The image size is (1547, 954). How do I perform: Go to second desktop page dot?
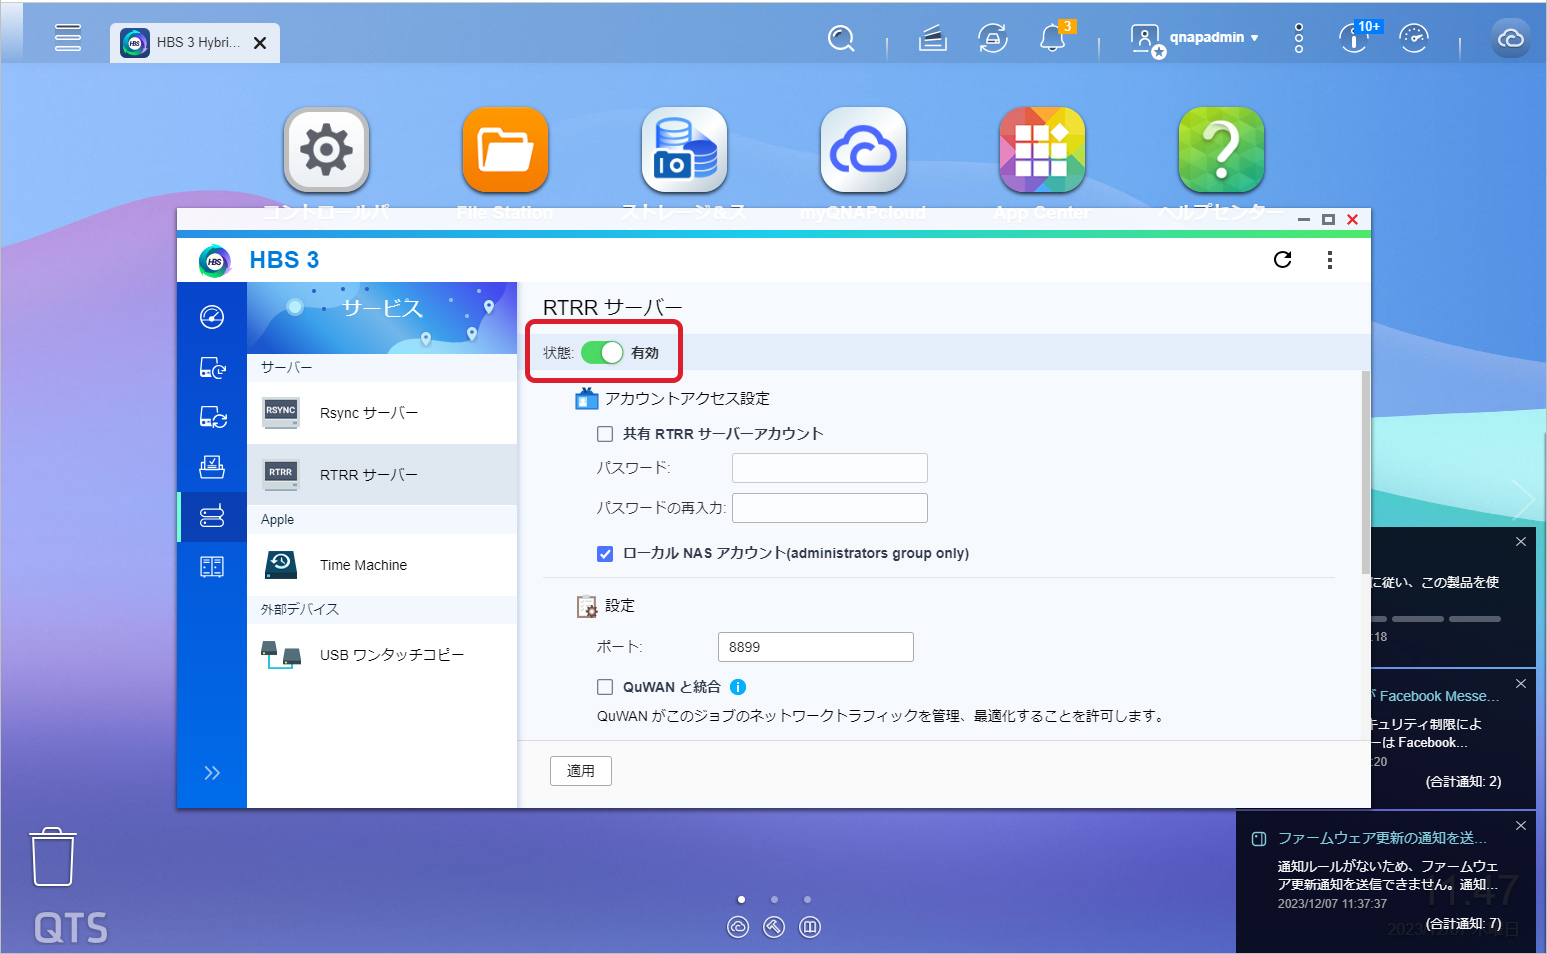coord(774,899)
